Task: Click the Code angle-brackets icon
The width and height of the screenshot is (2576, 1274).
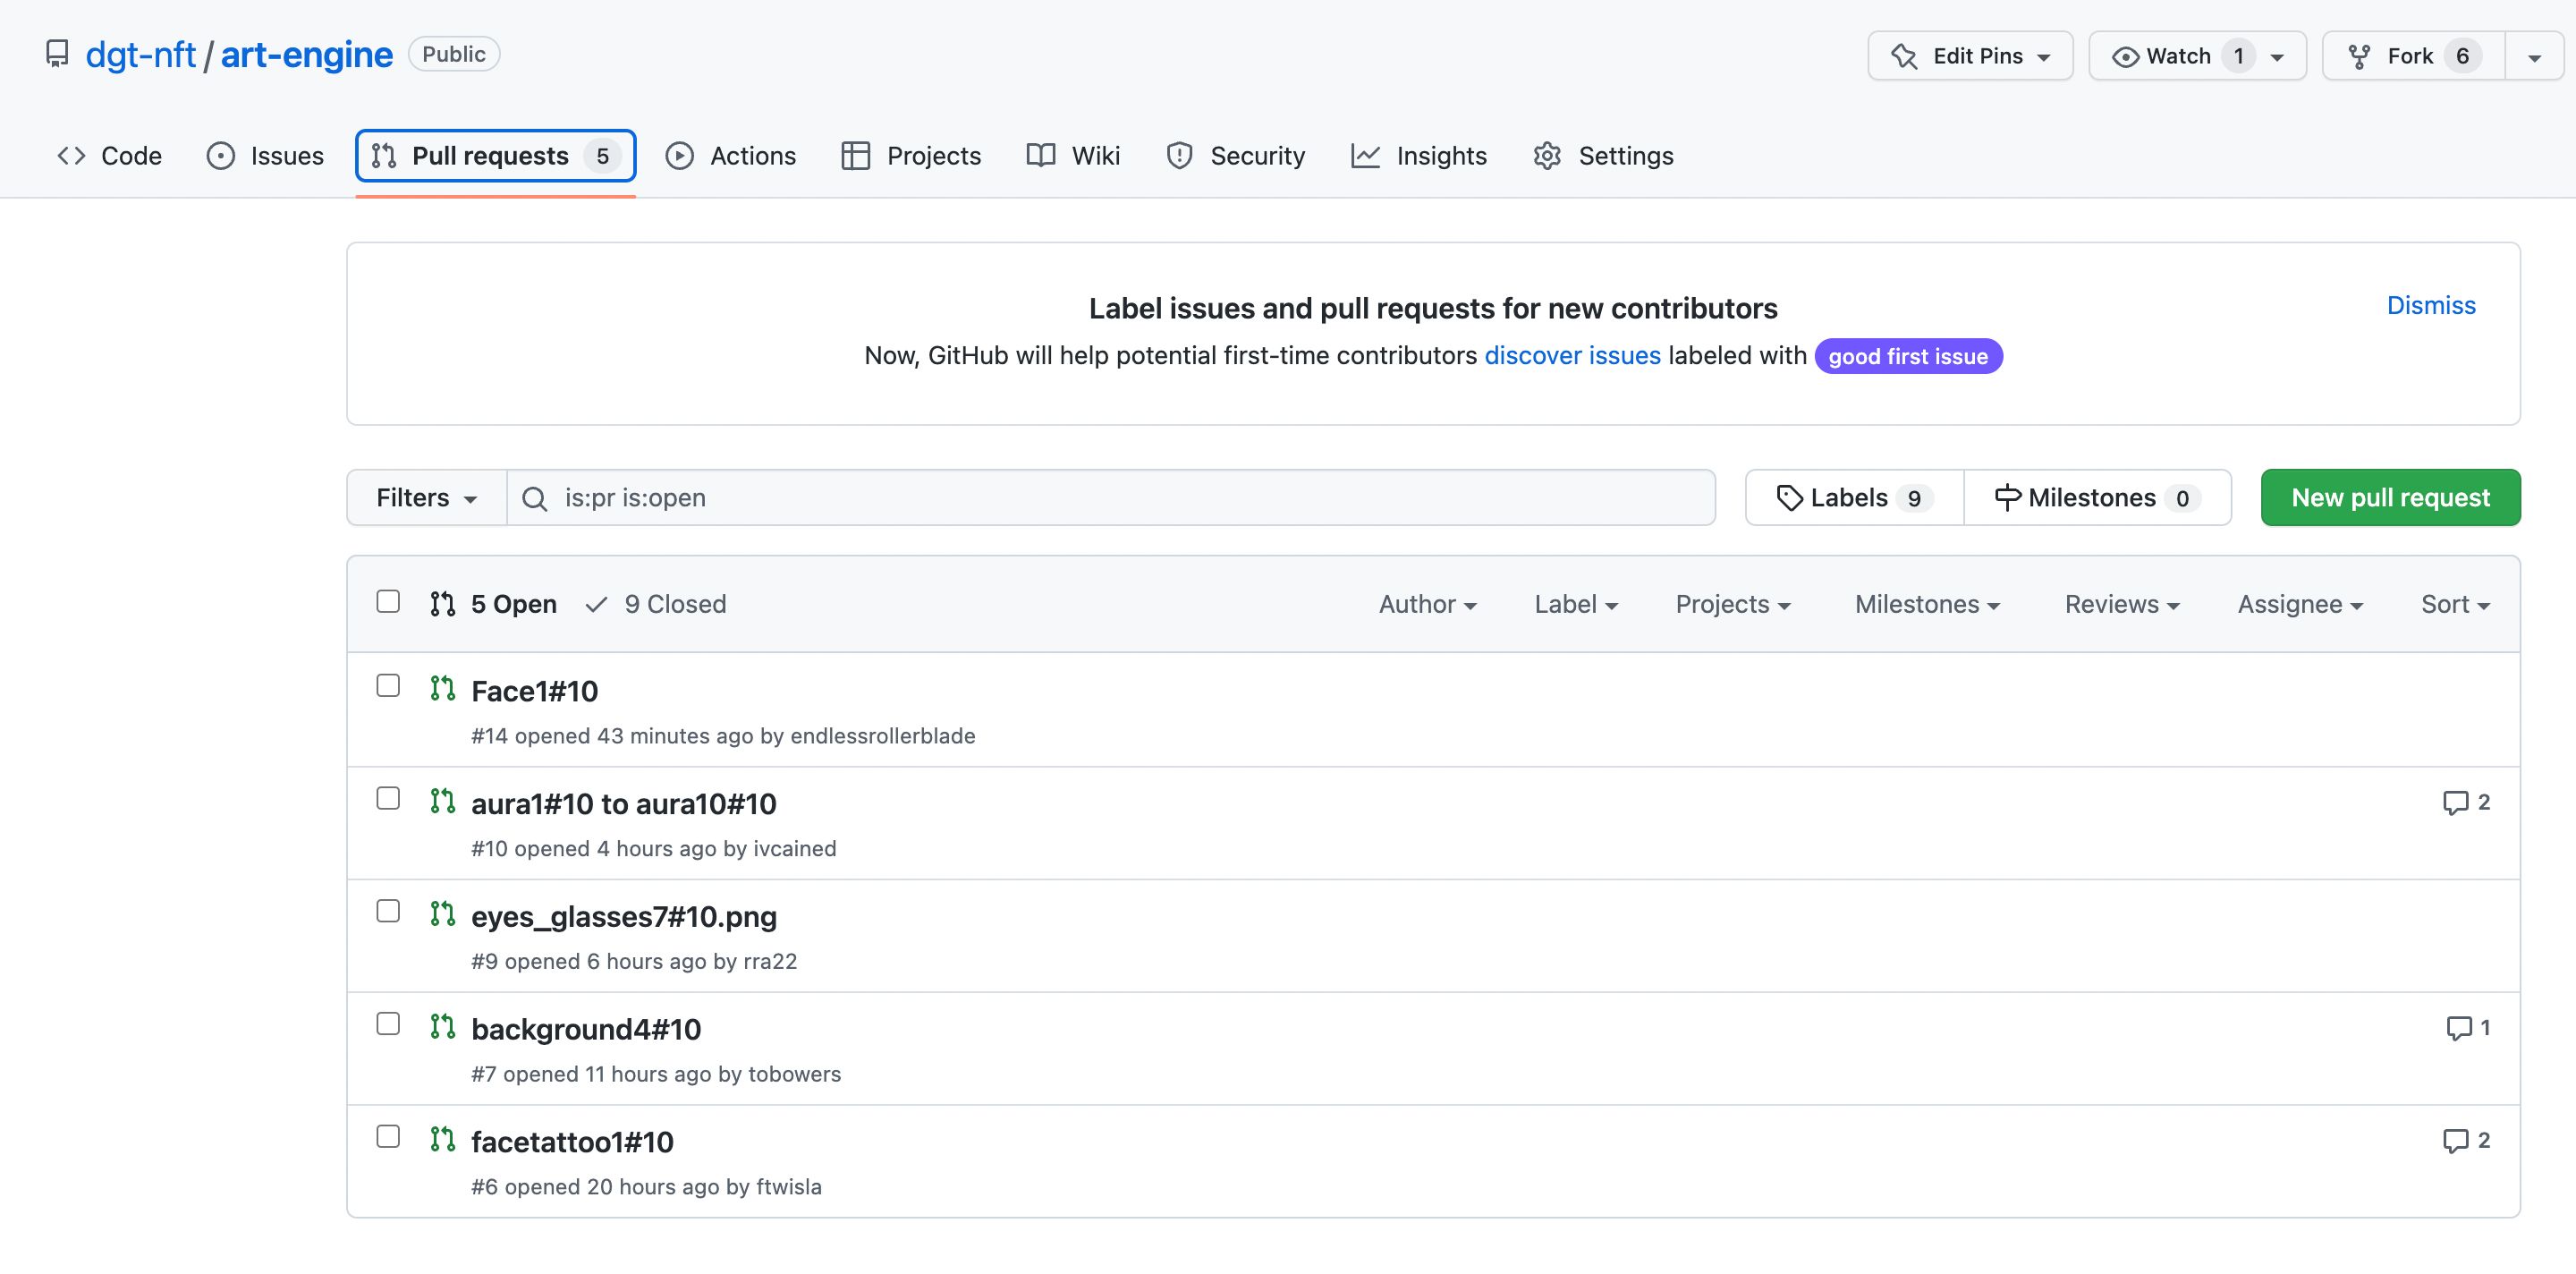Action: click(x=71, y=156)
